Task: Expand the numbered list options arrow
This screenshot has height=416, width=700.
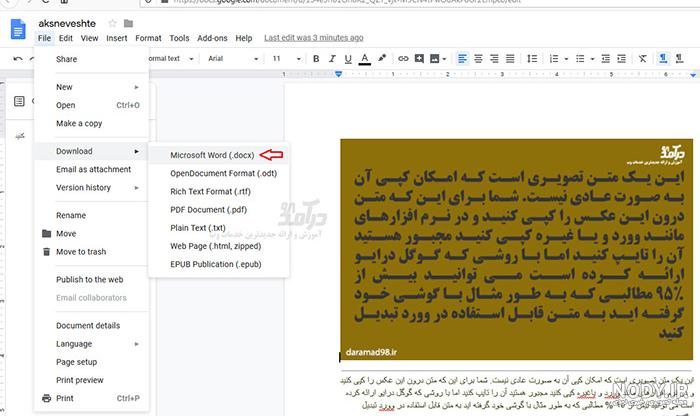Action: pos(566,59)
